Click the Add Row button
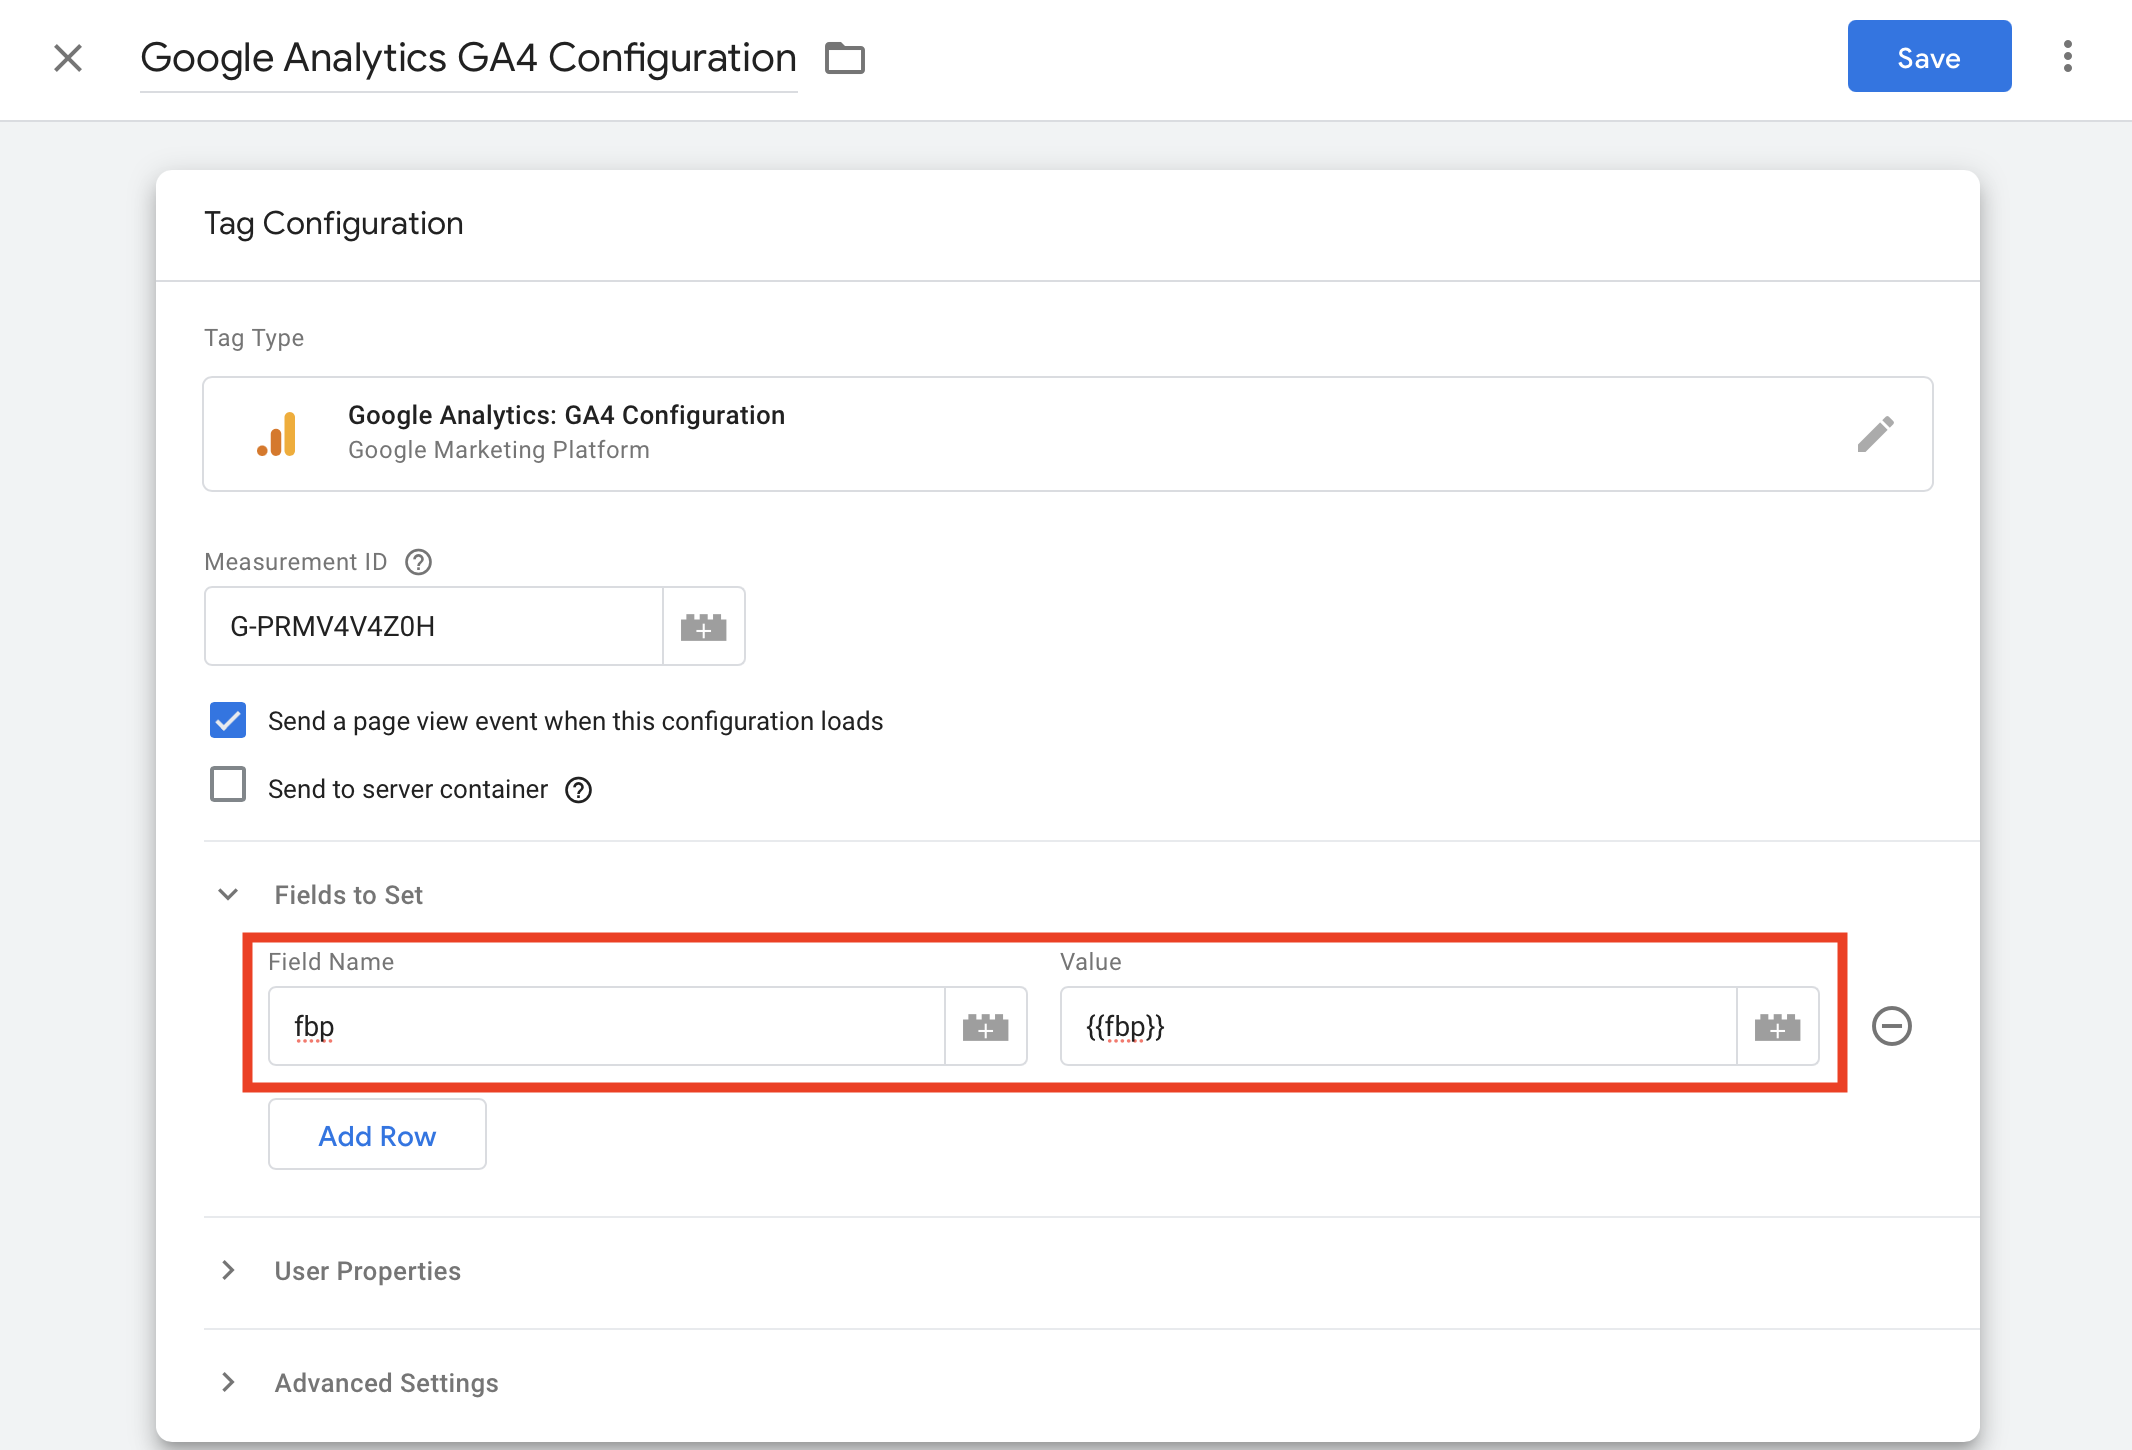The width and height of the screenshot is (2132, 1450). tap(377, 1135)
